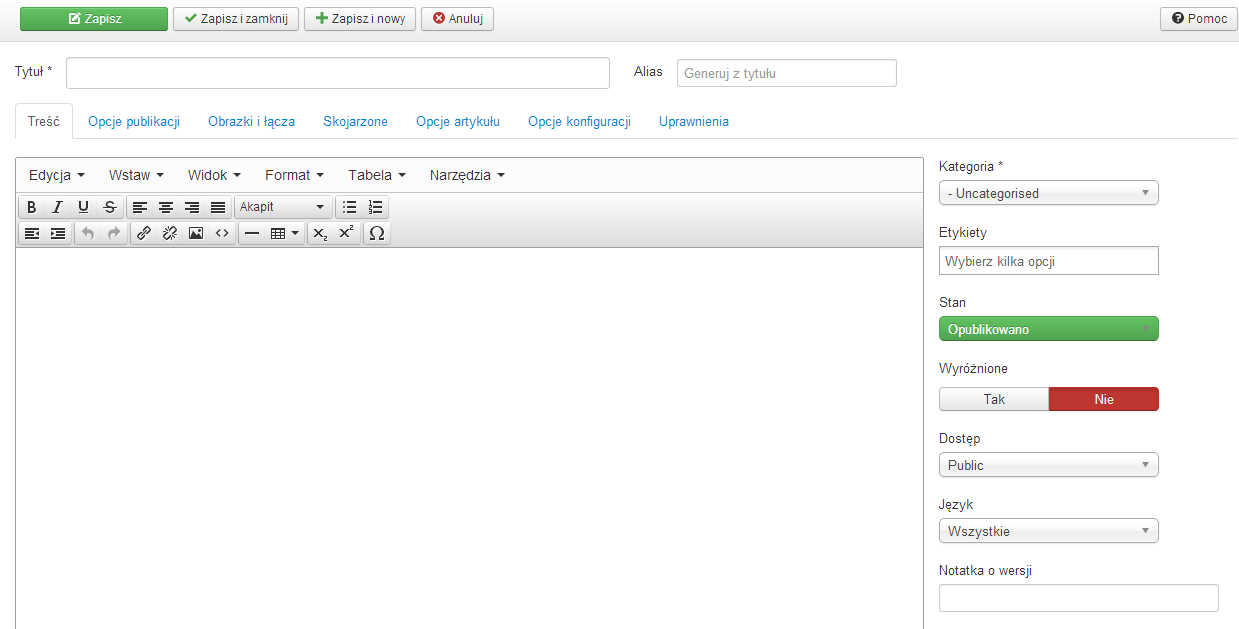Decrease indent (outdent)
Viewport: 1239px width, 629px height.
(x=32, y=234)
